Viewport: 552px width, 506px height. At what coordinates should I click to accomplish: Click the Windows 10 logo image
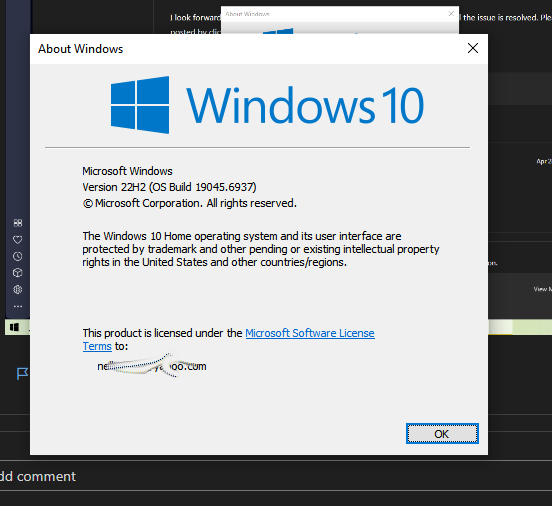coord(267,105)
